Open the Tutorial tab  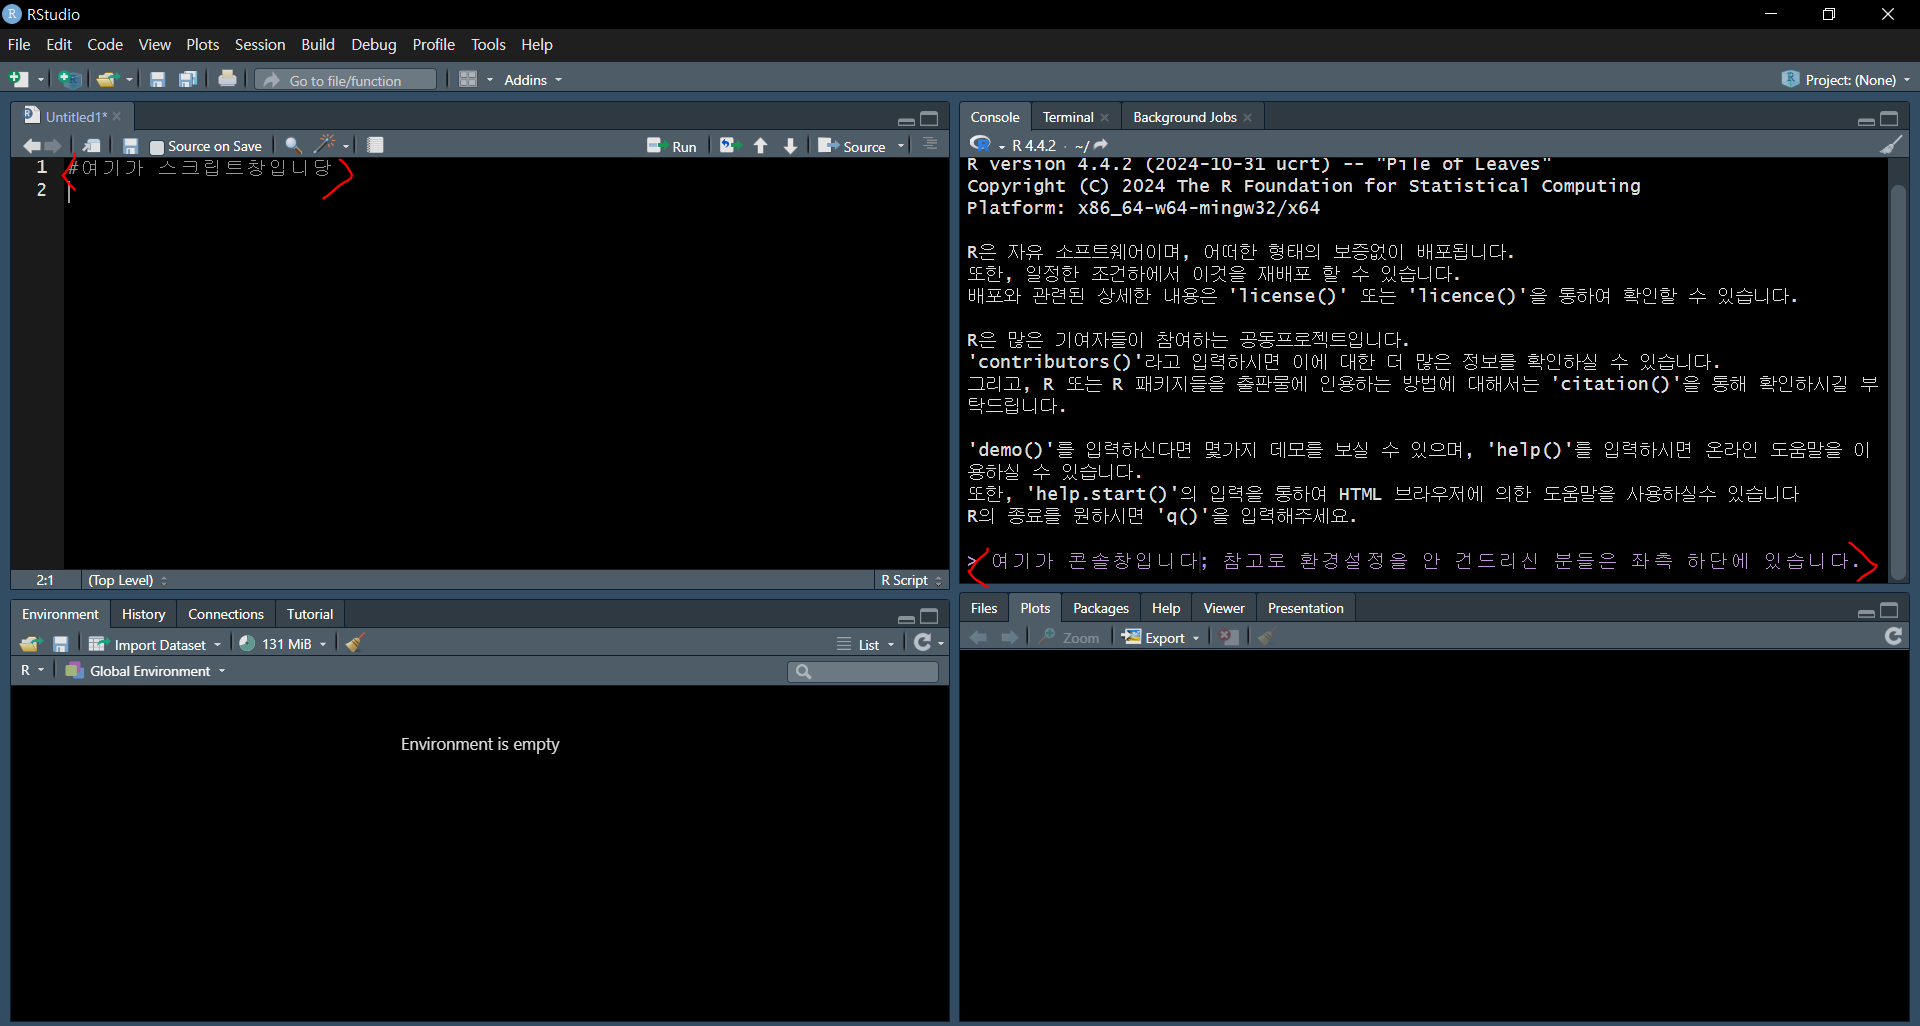(x=310, y=614)
